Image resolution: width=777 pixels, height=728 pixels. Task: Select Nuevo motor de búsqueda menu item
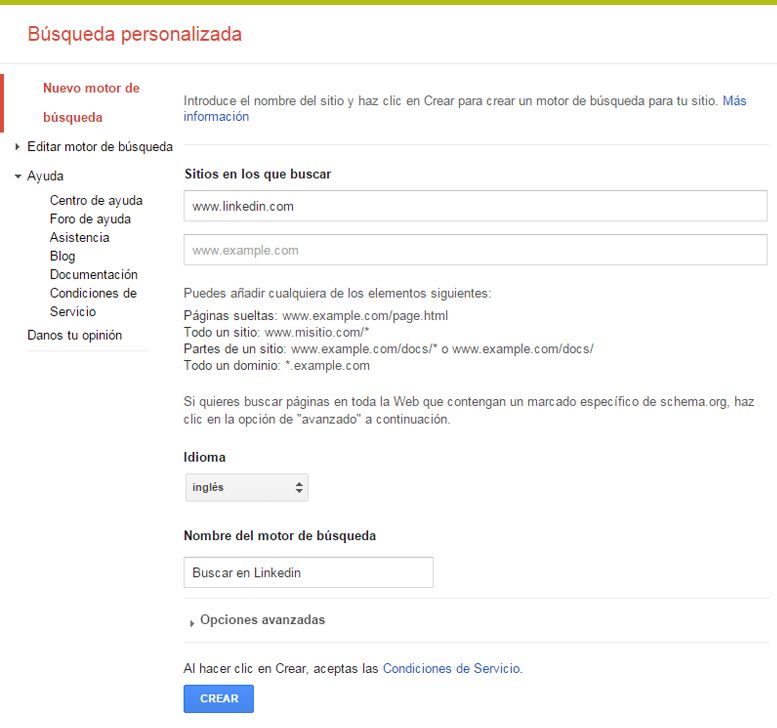coord(90,102)
